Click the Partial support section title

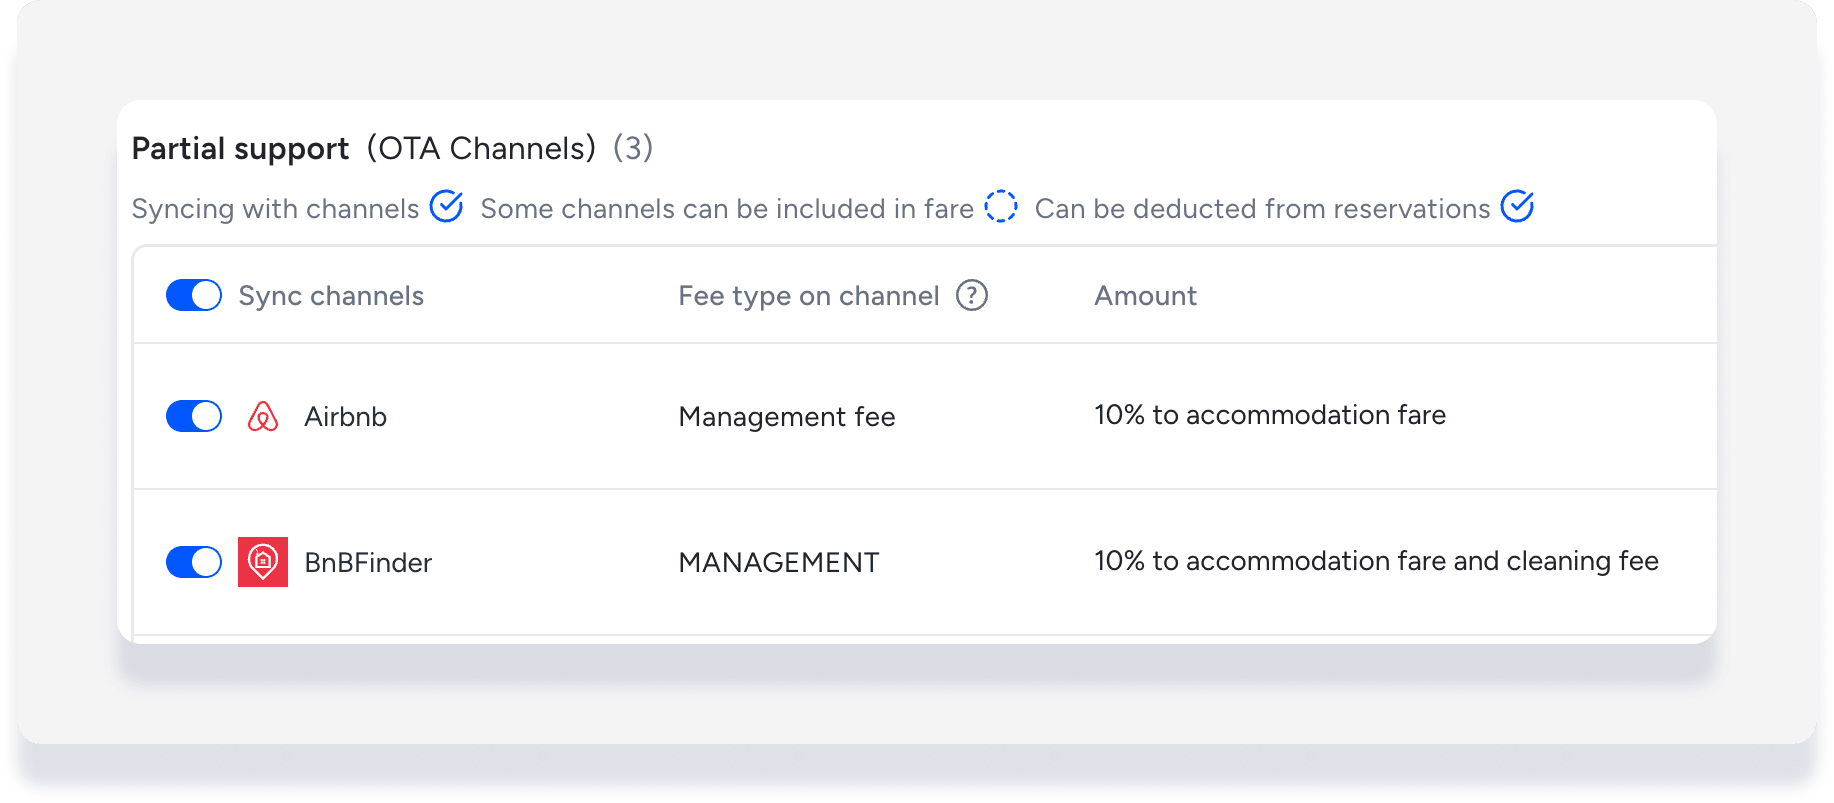[x=240, y=149]
